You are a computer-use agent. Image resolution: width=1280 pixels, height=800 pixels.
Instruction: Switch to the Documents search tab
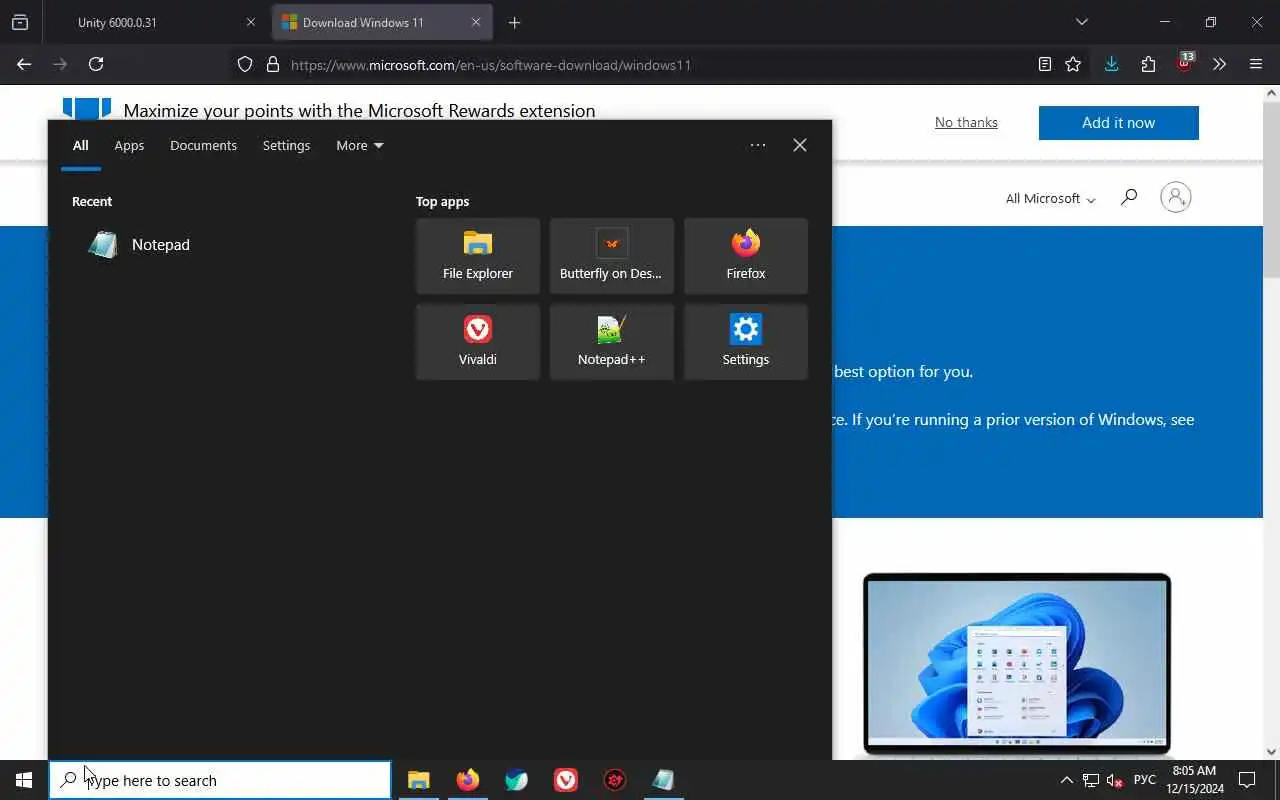click(x=203, y=145)
